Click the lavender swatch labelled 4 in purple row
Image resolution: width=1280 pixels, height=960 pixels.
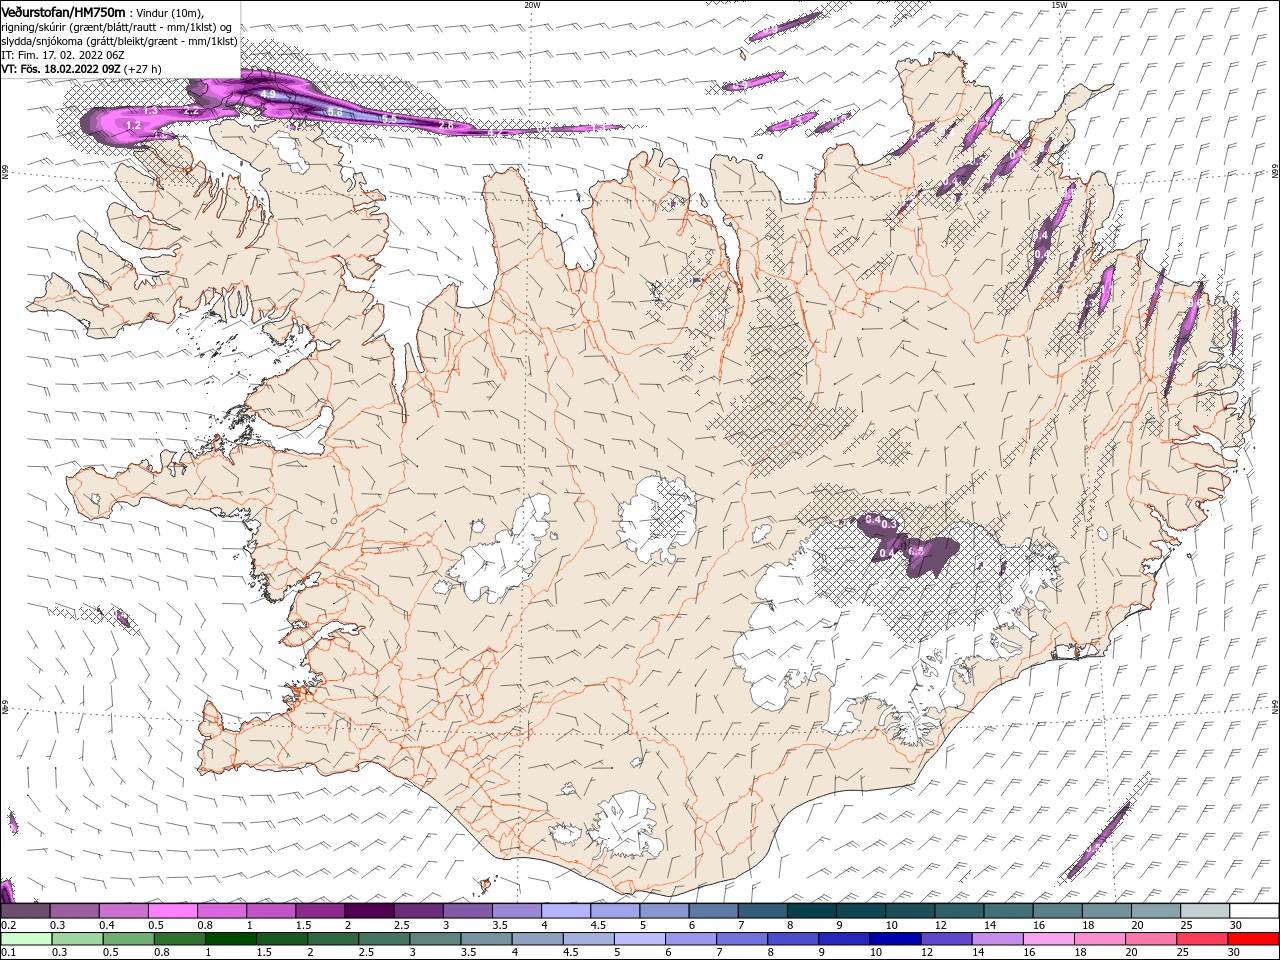coord(565,911)
